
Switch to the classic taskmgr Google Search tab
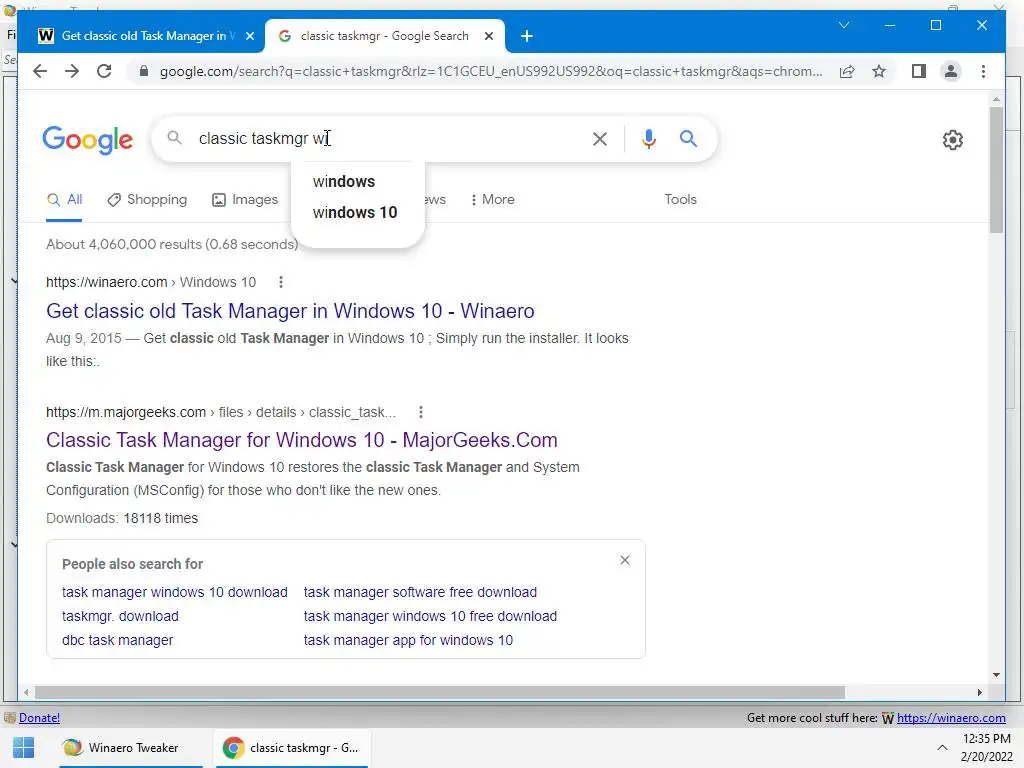pos(385,36)
